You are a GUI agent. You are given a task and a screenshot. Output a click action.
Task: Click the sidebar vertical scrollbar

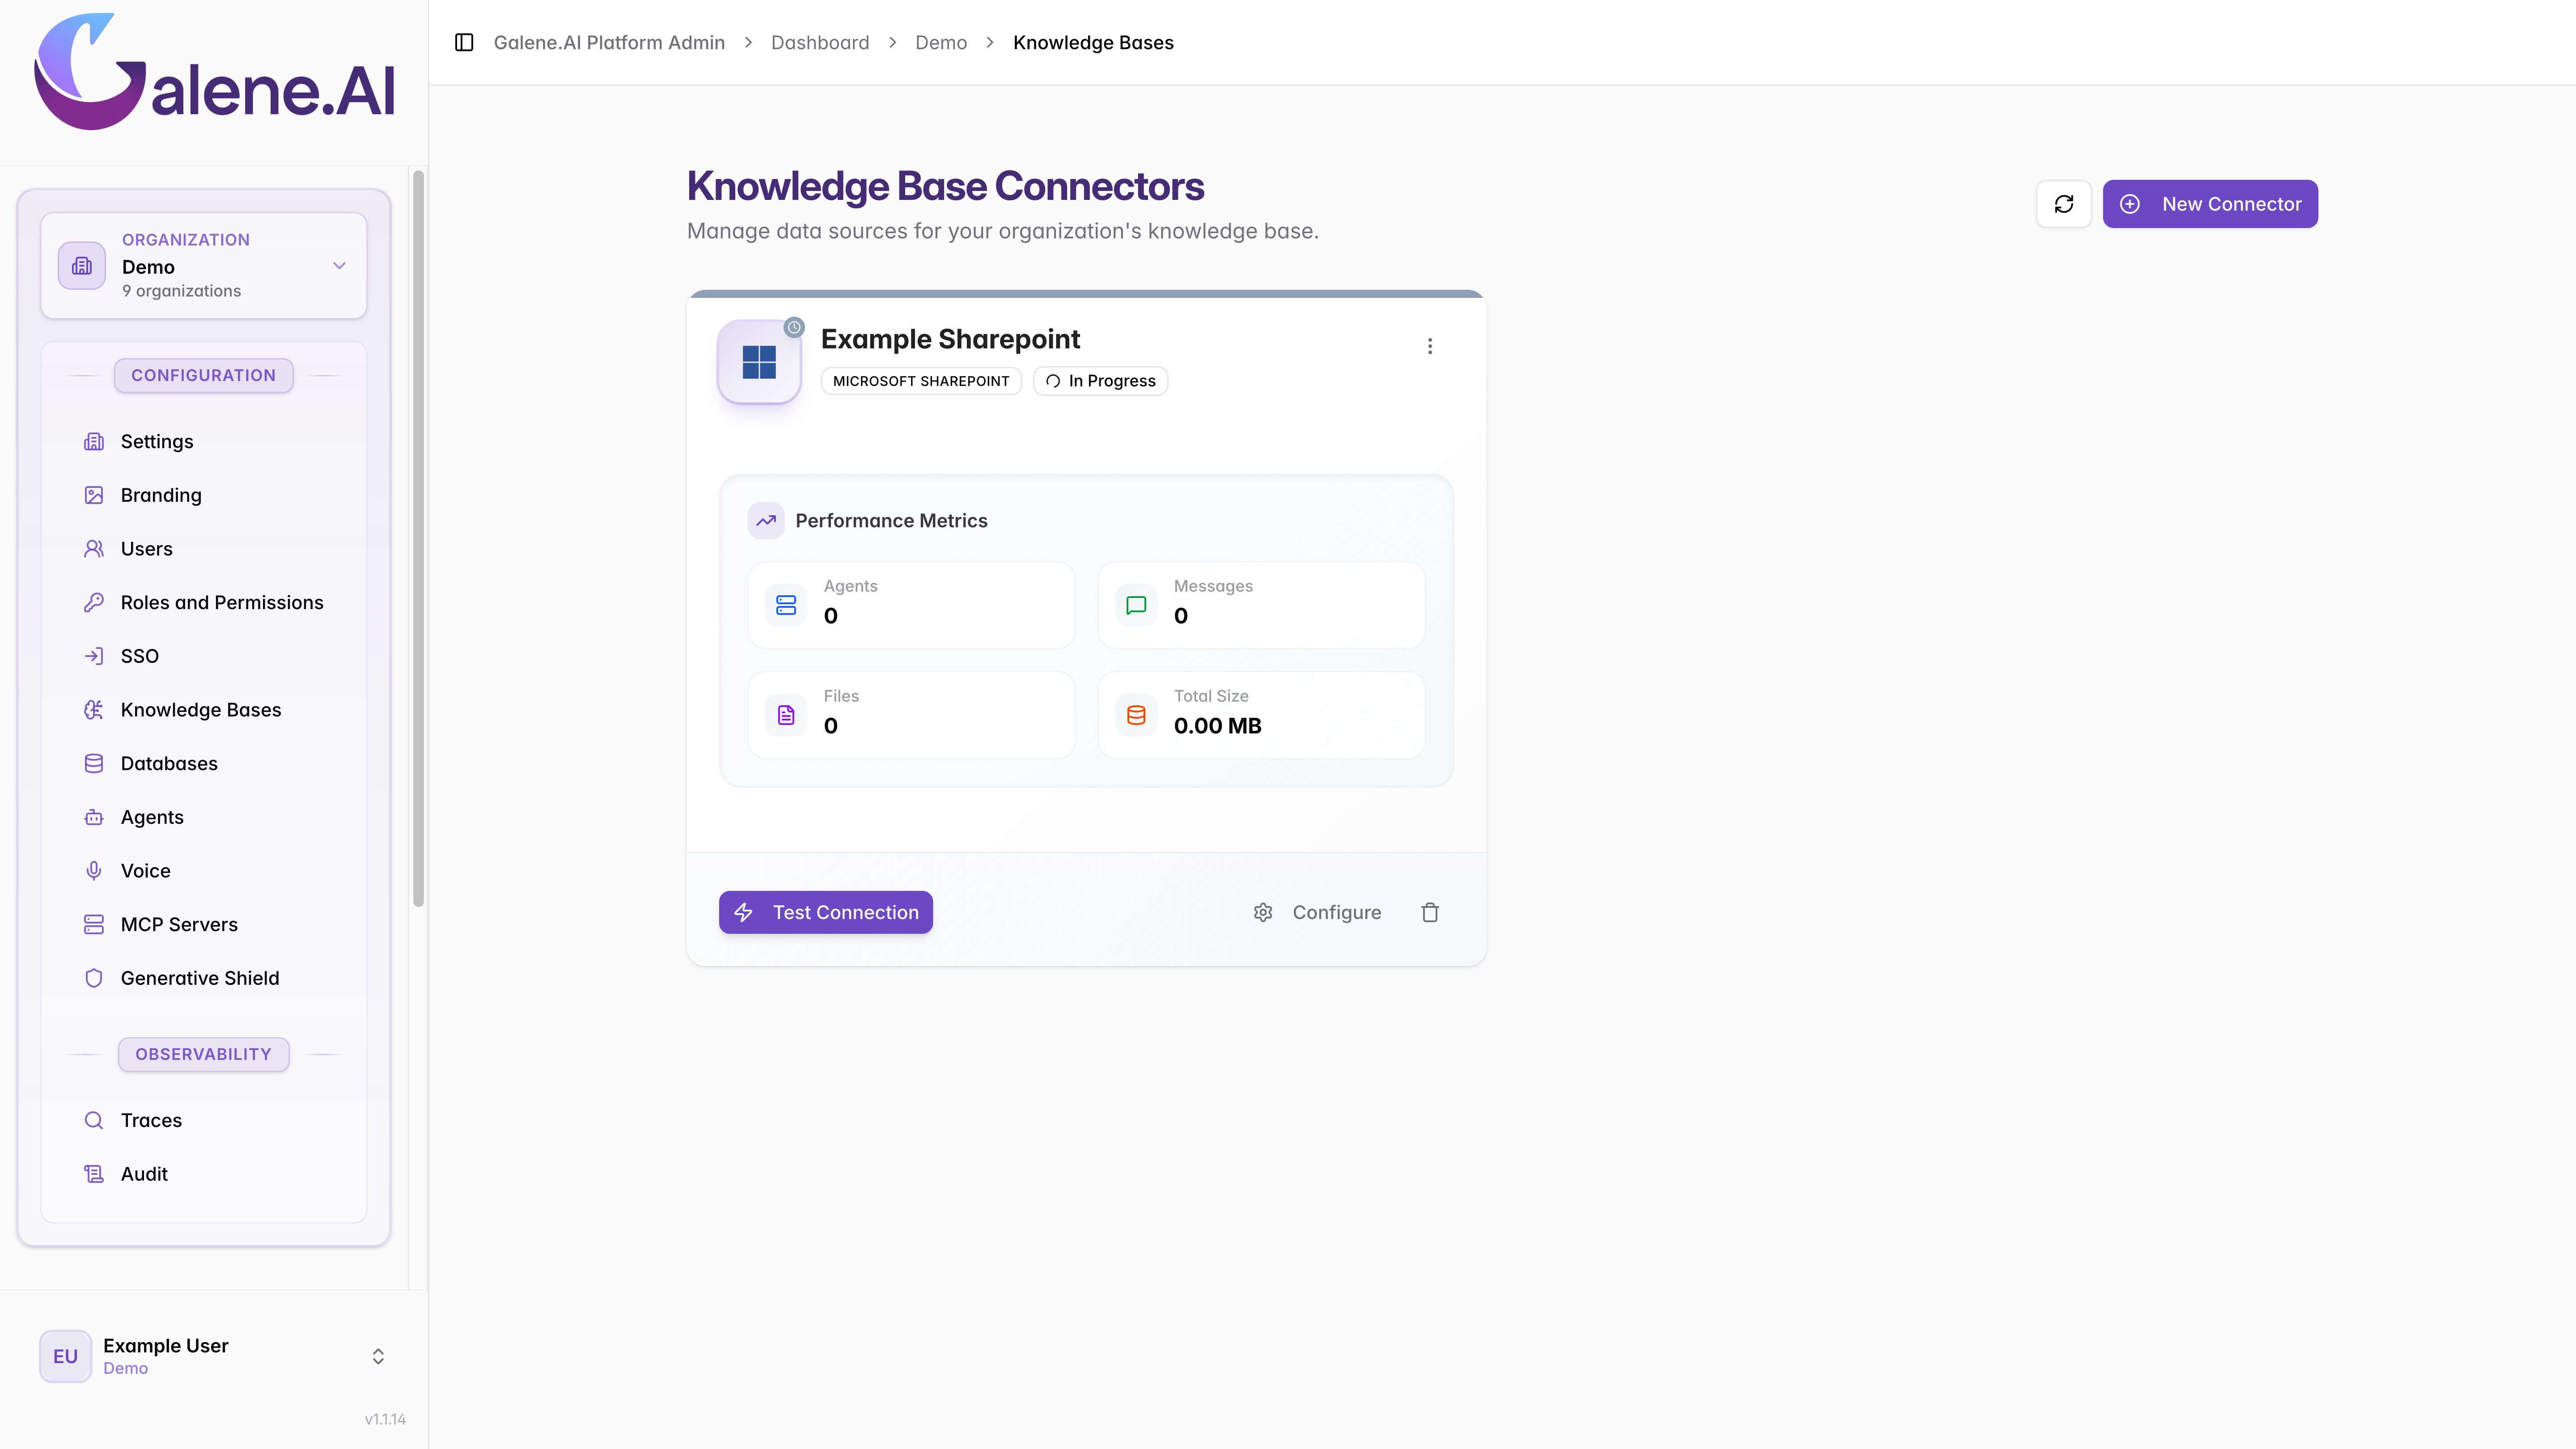pyautogui.click(x=418, y=538)
